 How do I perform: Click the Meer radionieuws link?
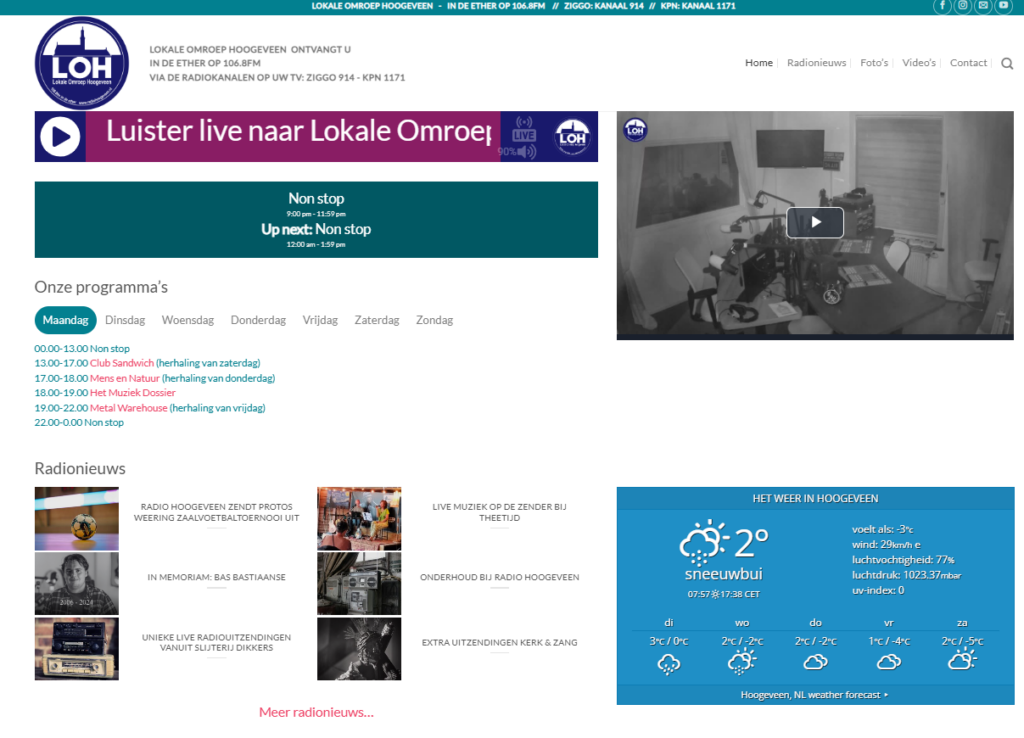[x=316, y=712]
